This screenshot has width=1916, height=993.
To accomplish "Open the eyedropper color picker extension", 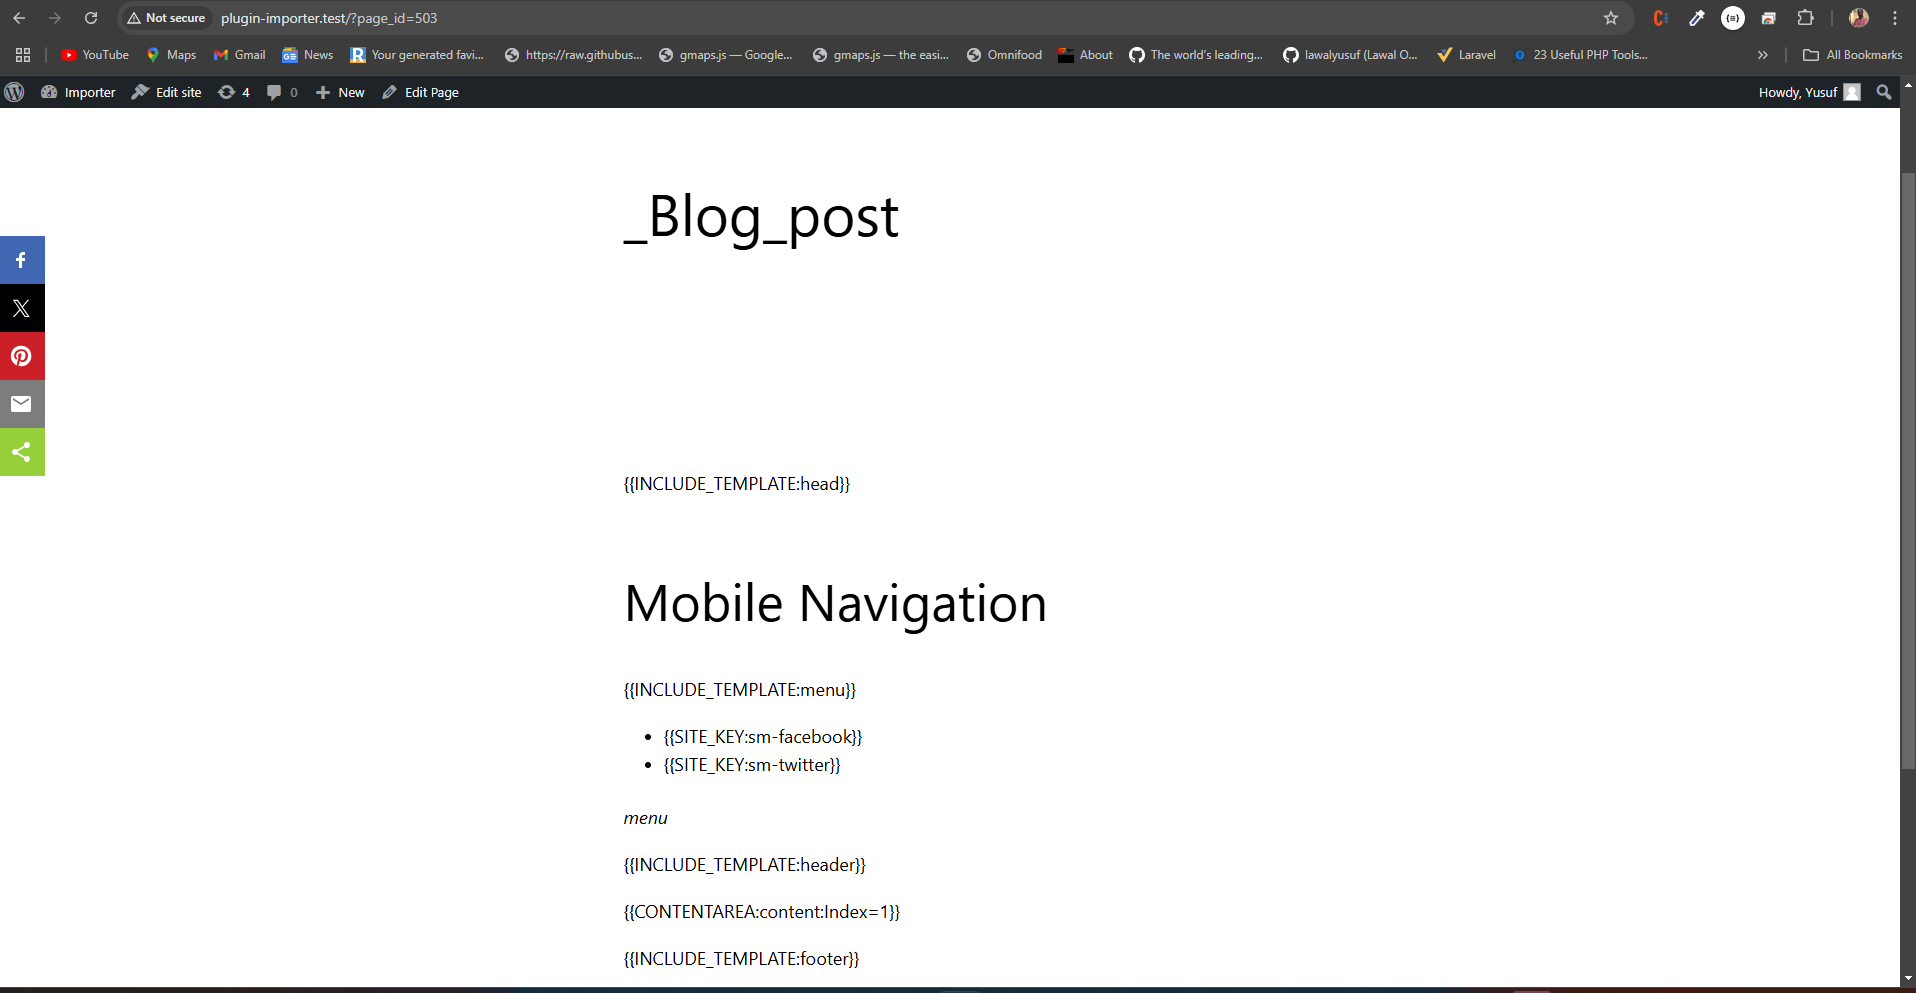I will point(1697,18).
